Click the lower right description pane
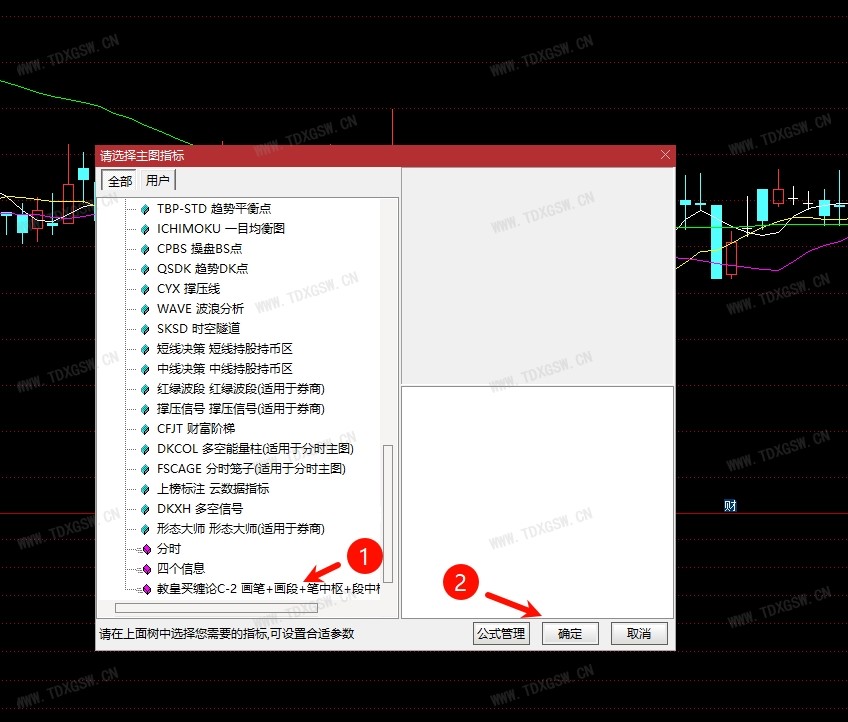This screenshot has width=848, height=722. (x=538, y=502)
